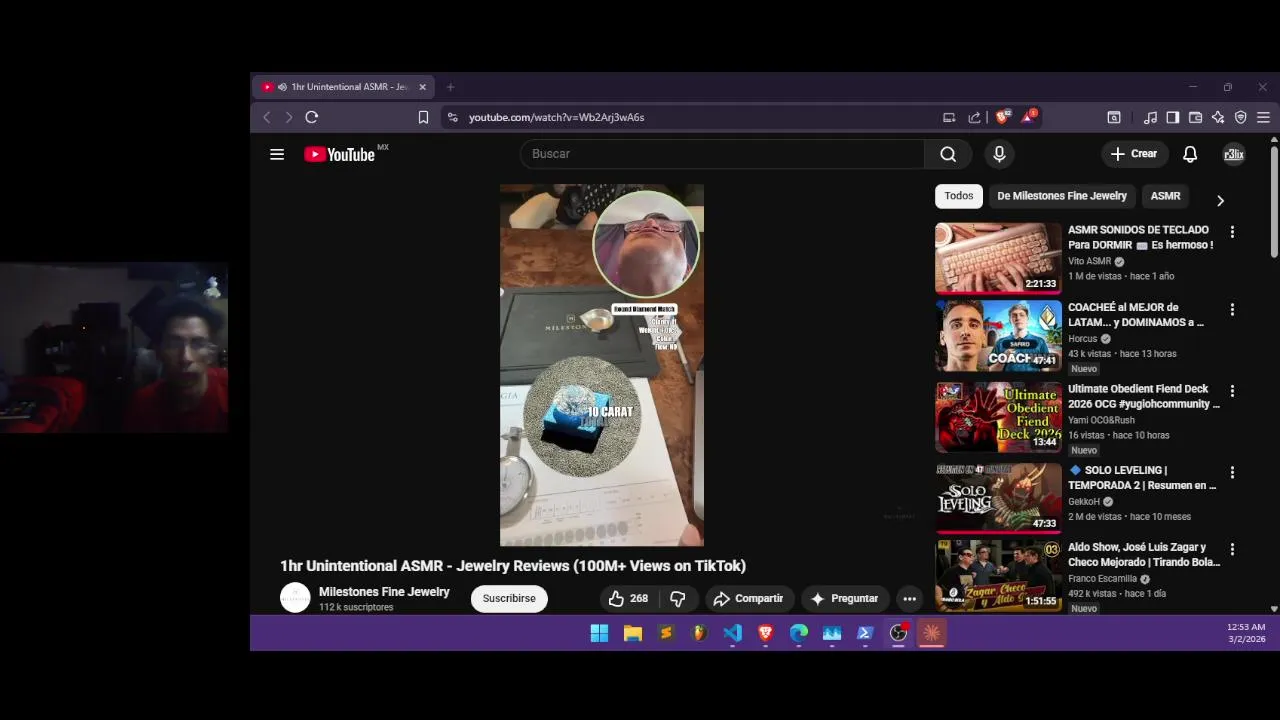Open the YouTube hamburger guide menu
This screenshot has width=1280, height=720.
pyautogui.click(x=277, y=154)
